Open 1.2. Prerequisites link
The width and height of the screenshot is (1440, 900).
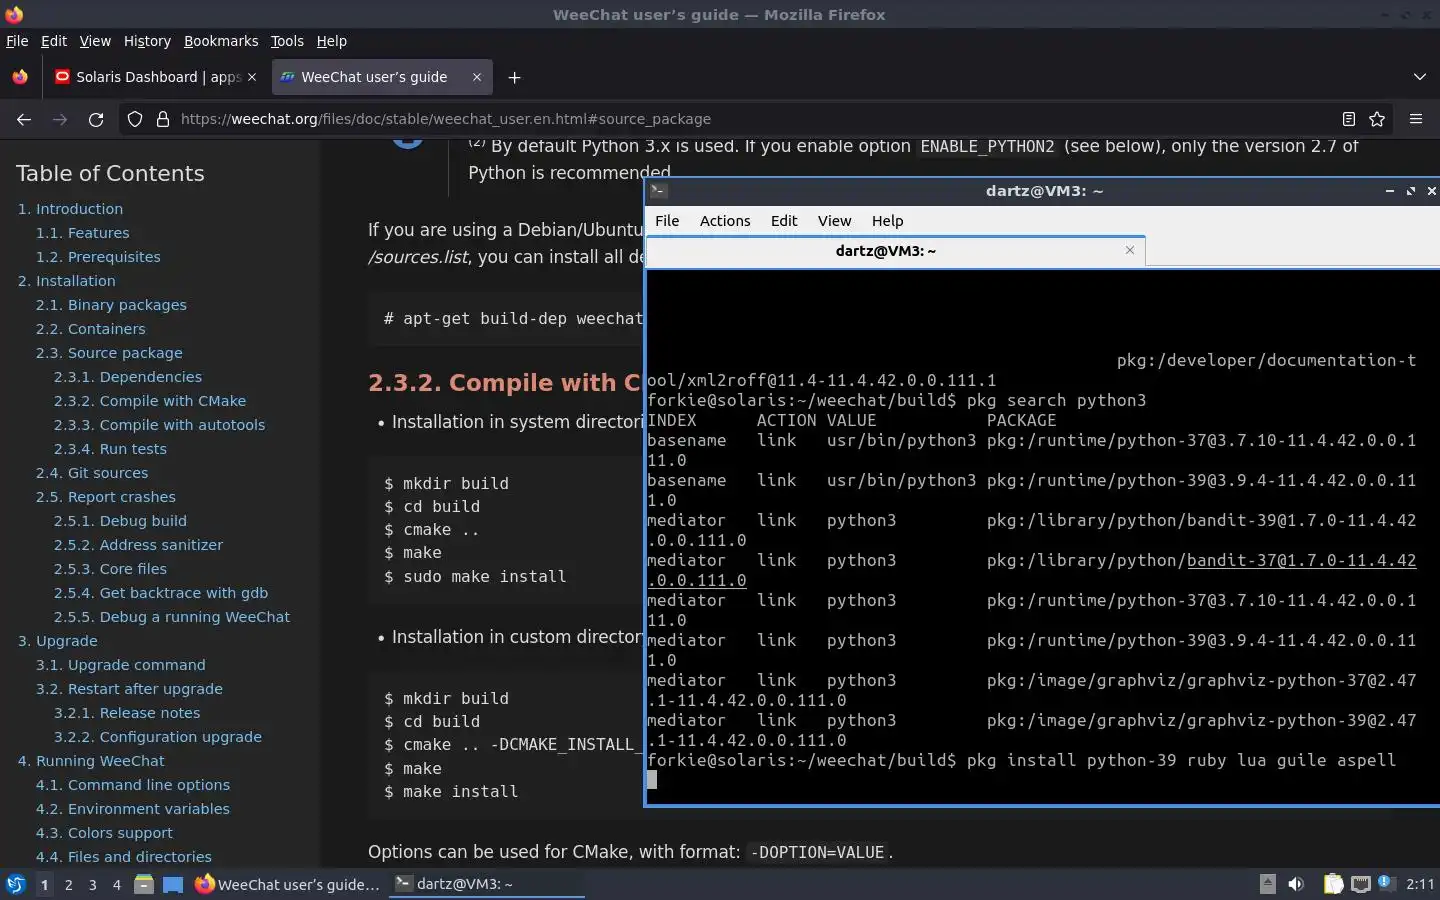point(98,257)
